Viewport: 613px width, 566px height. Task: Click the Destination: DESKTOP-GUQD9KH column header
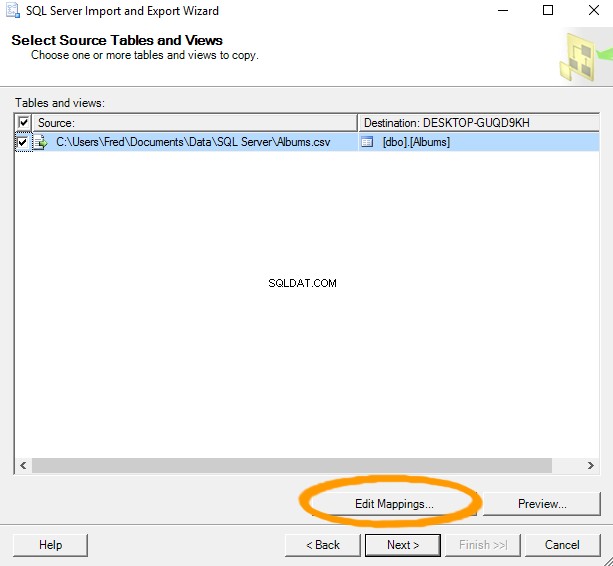coord(479,123)
